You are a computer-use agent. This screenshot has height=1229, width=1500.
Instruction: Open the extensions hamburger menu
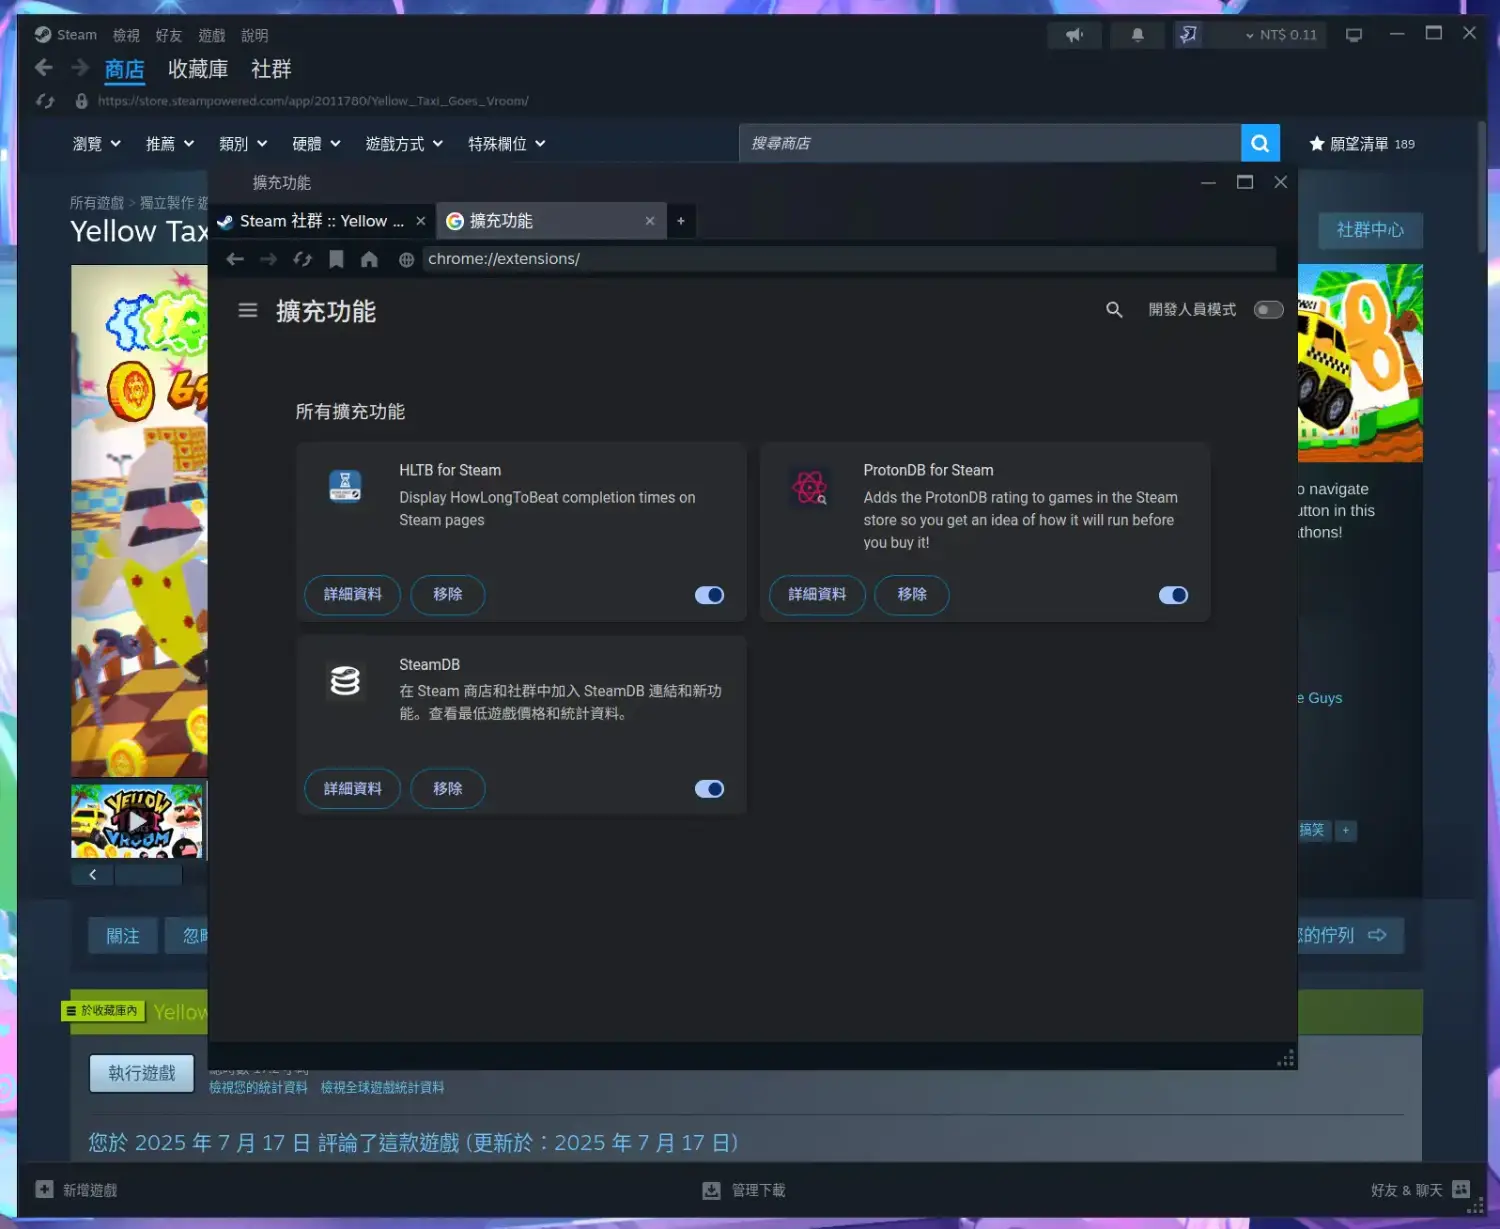248,311
